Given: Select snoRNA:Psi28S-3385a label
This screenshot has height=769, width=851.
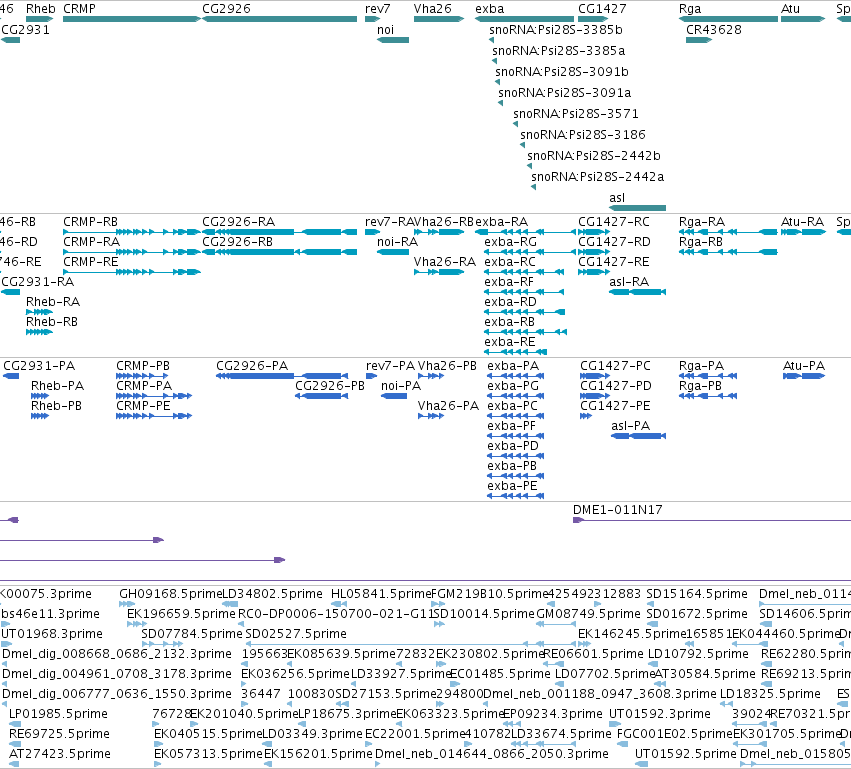Looking at the screenshot, I should pyautogui.click(x=558, y=51).
